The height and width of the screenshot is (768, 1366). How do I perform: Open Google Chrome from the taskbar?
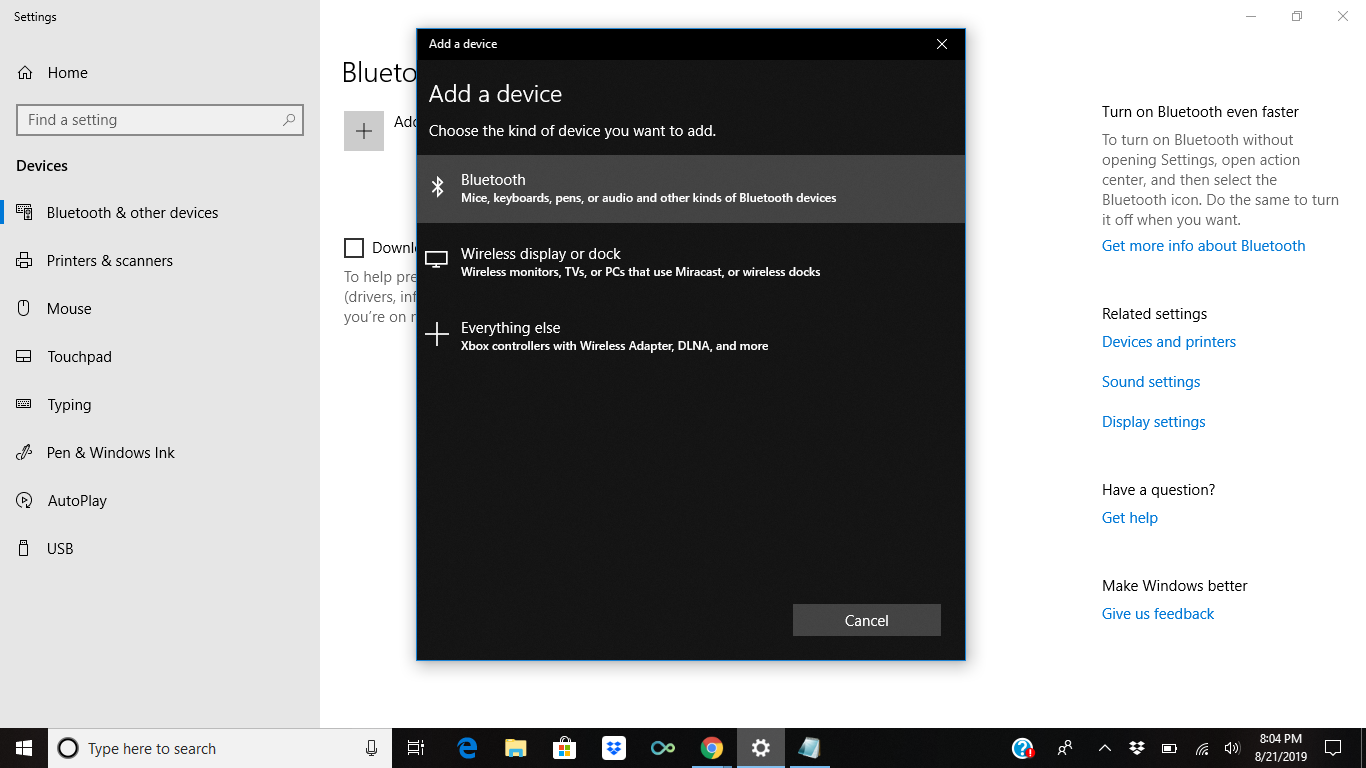711,748
